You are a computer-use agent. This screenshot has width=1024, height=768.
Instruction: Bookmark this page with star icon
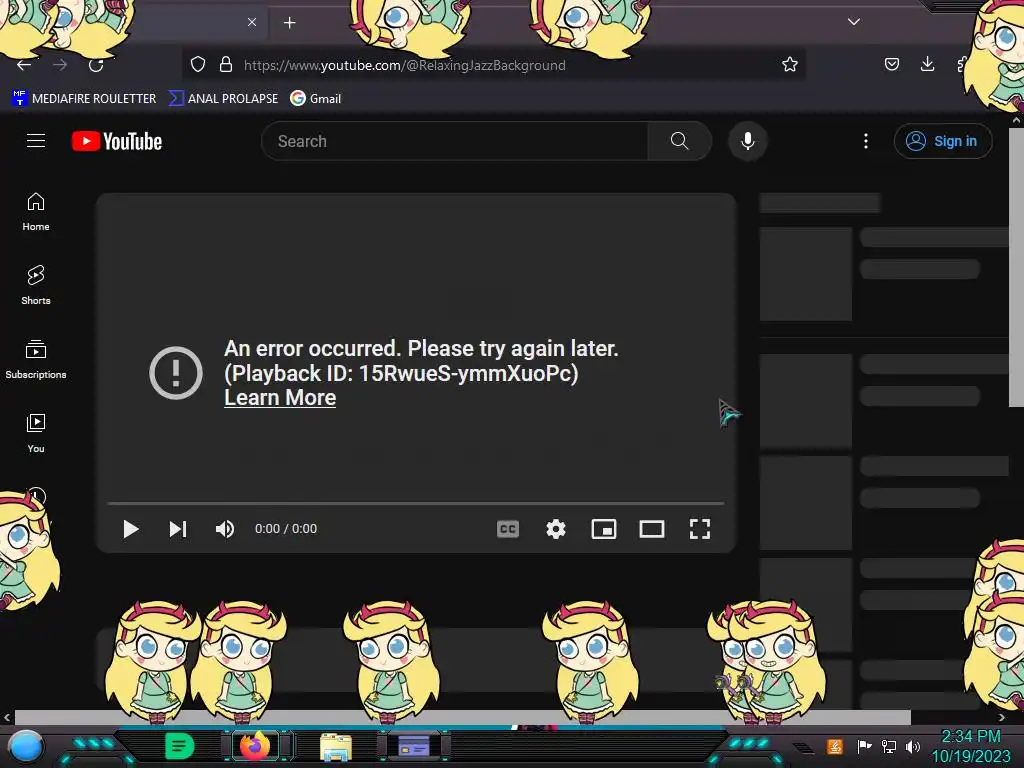(790, 64)
